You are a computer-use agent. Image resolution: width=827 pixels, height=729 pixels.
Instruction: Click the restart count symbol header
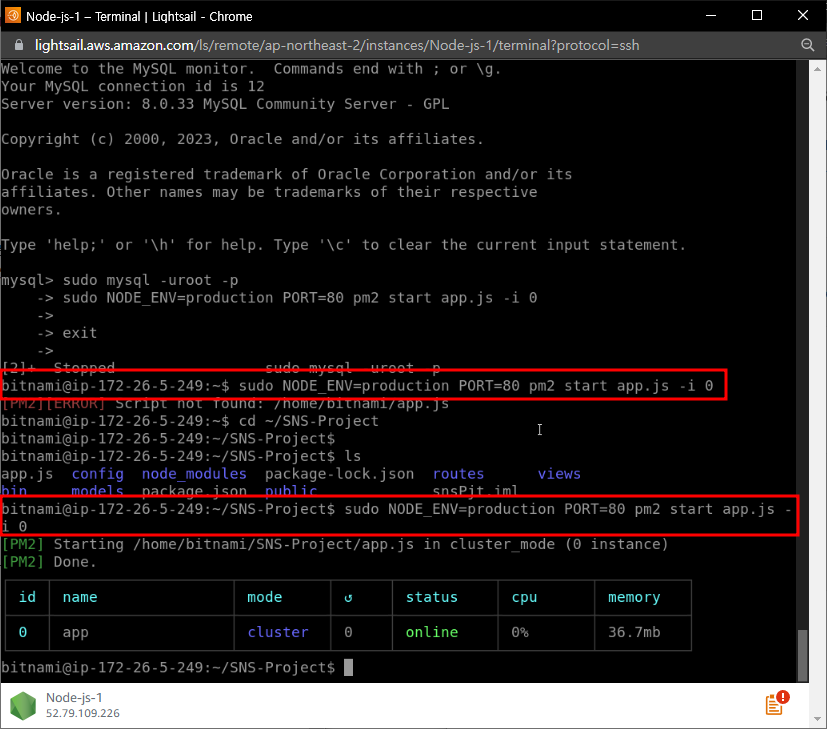(x=348, y=597)
